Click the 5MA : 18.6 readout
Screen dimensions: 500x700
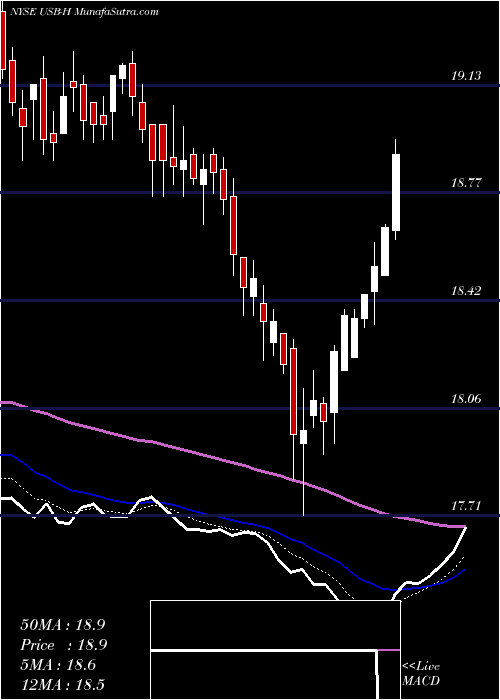click(58, 665)
